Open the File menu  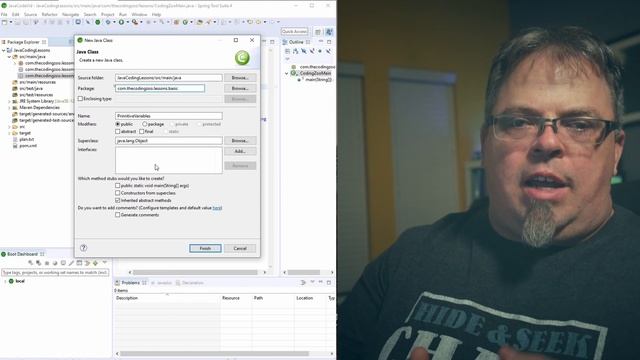pyautogui.click(x=4, y=14)
